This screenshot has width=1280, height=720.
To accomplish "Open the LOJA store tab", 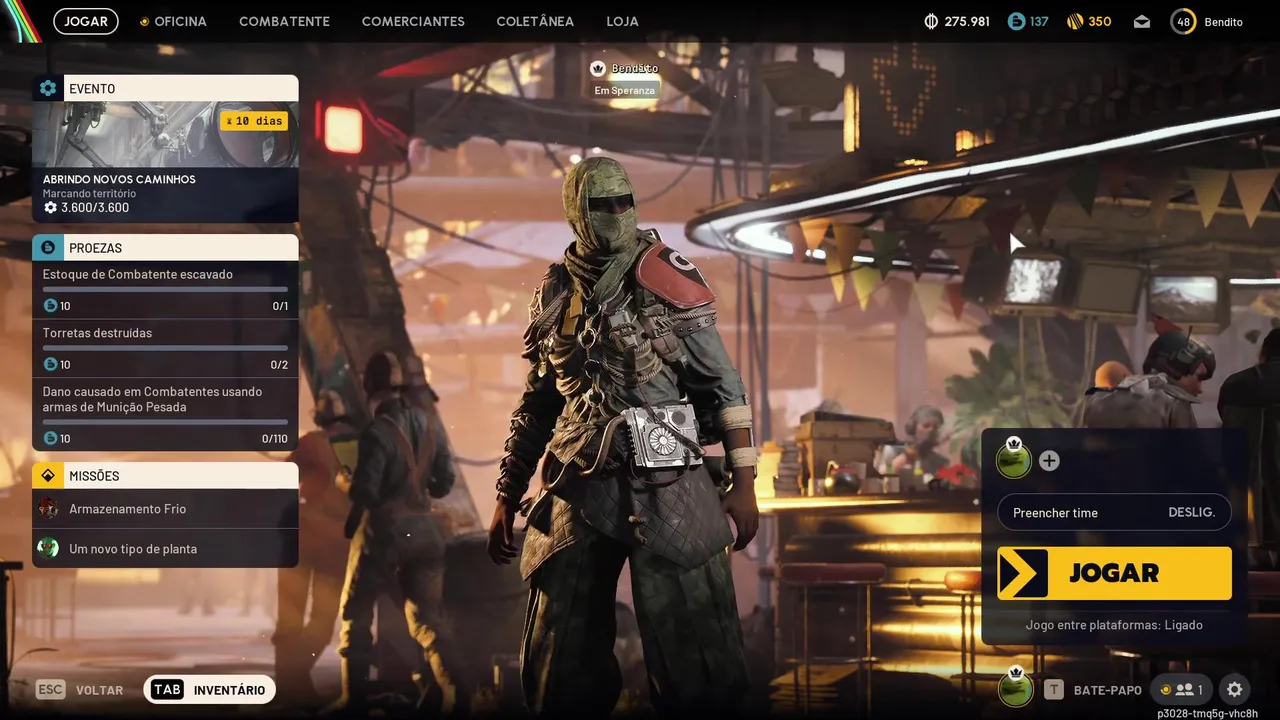I will point(622,21).
